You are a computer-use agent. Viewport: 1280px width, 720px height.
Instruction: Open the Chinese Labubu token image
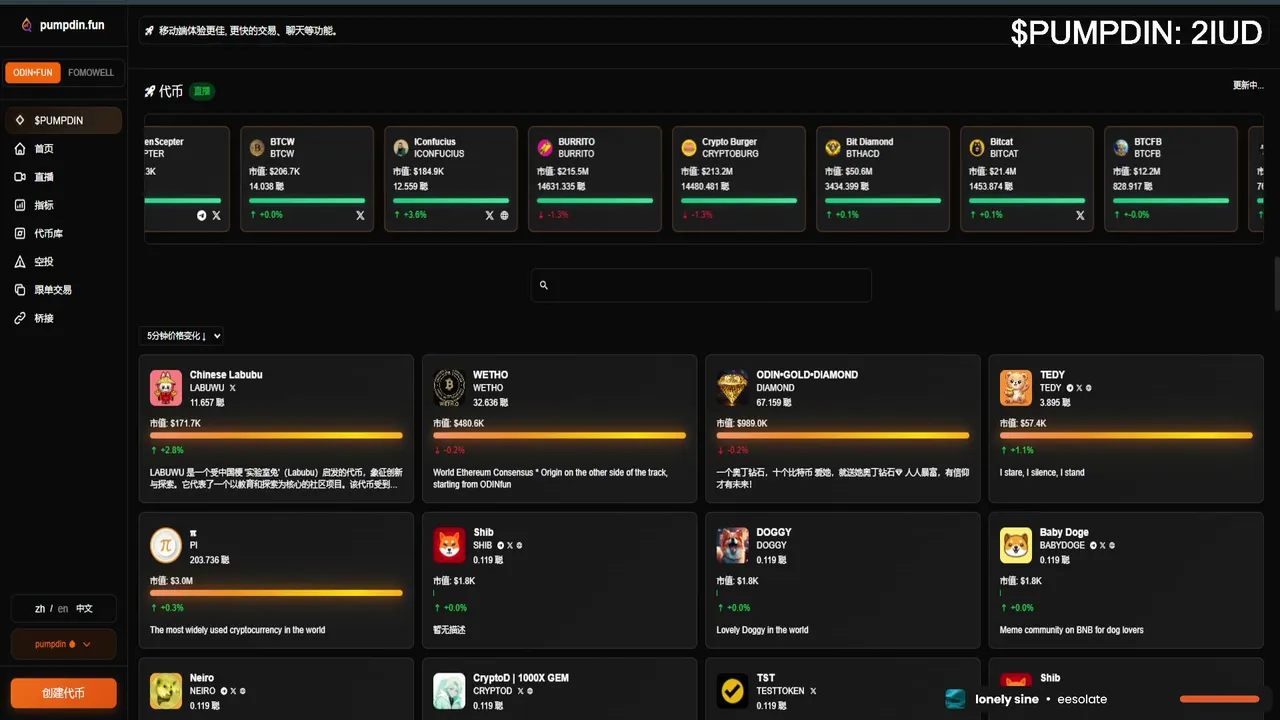[x=166, y=387]
